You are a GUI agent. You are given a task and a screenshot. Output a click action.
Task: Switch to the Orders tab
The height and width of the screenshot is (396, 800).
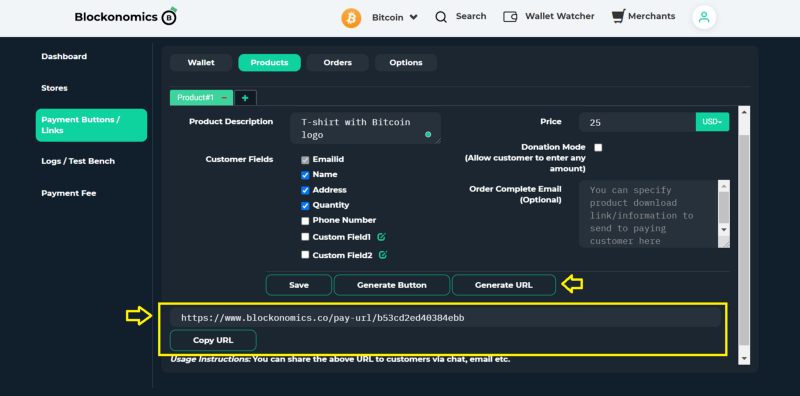coord(338,63)
